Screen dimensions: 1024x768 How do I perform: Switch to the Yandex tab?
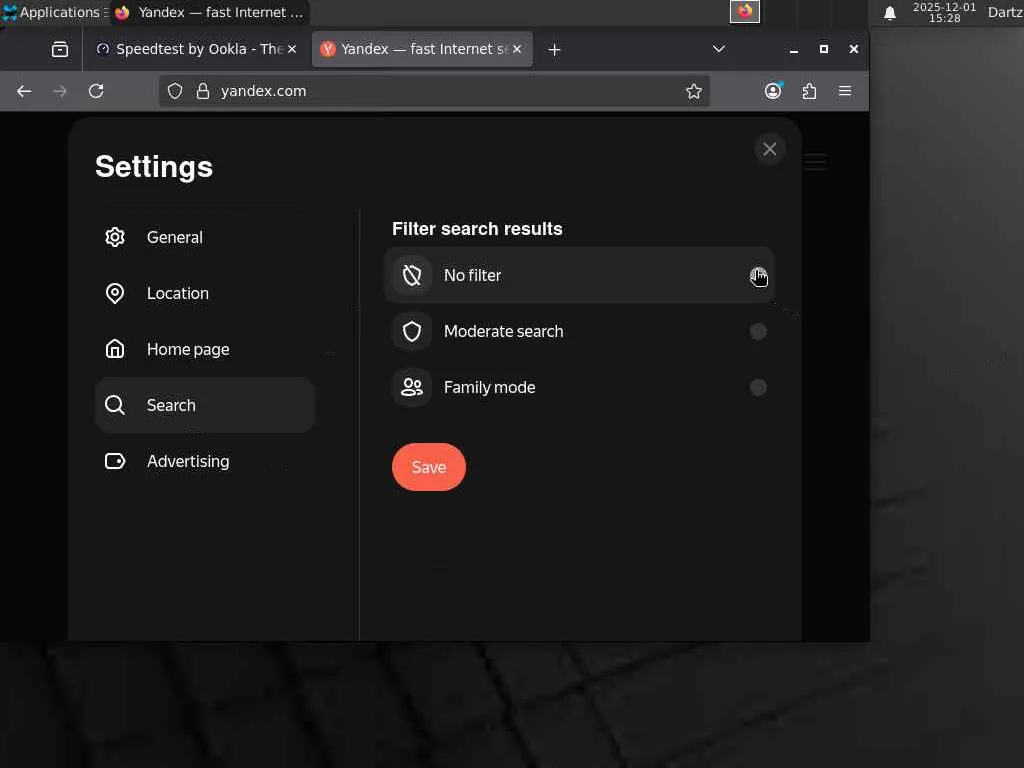(x=422, y=50)
